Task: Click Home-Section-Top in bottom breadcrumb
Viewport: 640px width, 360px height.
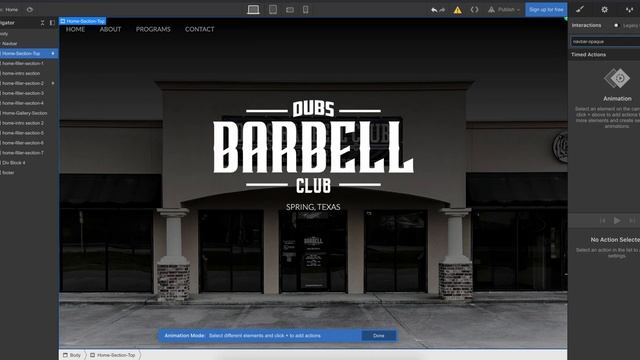Action: click(x=113, y=355)
